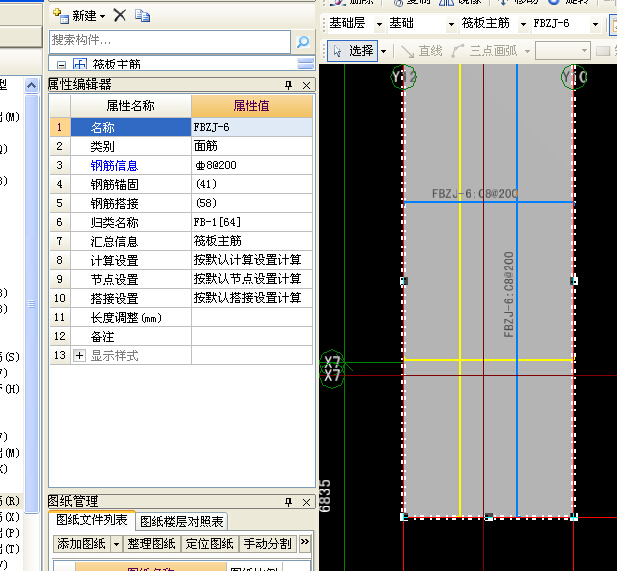
Task: Click the 钢筋锚固 value (41)
Action: pos(252,184)
